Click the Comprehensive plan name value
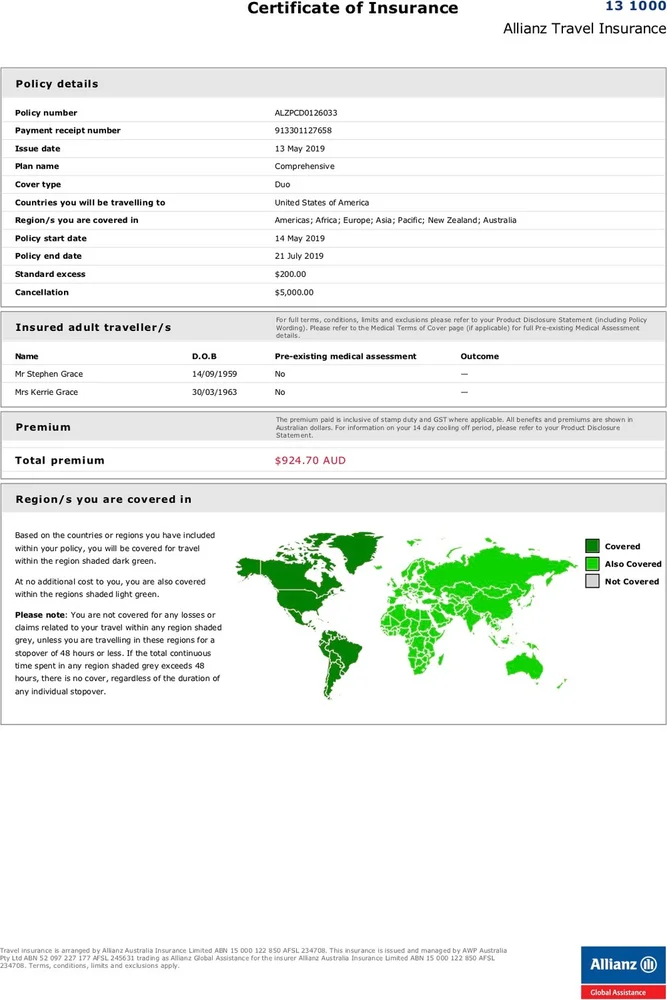The width and height of the screenshot is (667, 1000). pyautogui.click(x=304, y=167)
